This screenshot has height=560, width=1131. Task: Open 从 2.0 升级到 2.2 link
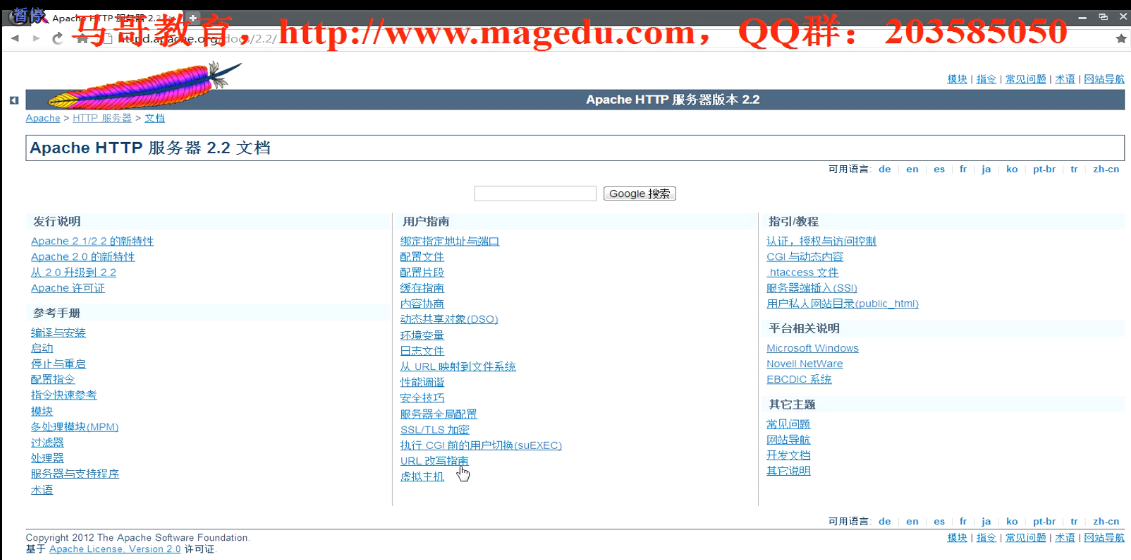(x=74, y=273)
